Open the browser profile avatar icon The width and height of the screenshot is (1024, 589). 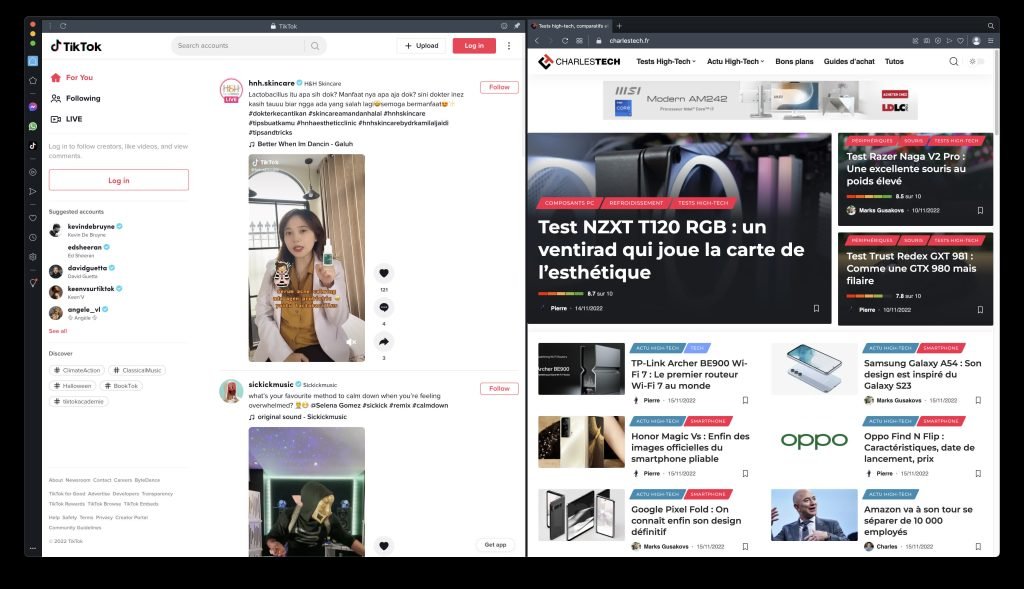pos(976,40)
